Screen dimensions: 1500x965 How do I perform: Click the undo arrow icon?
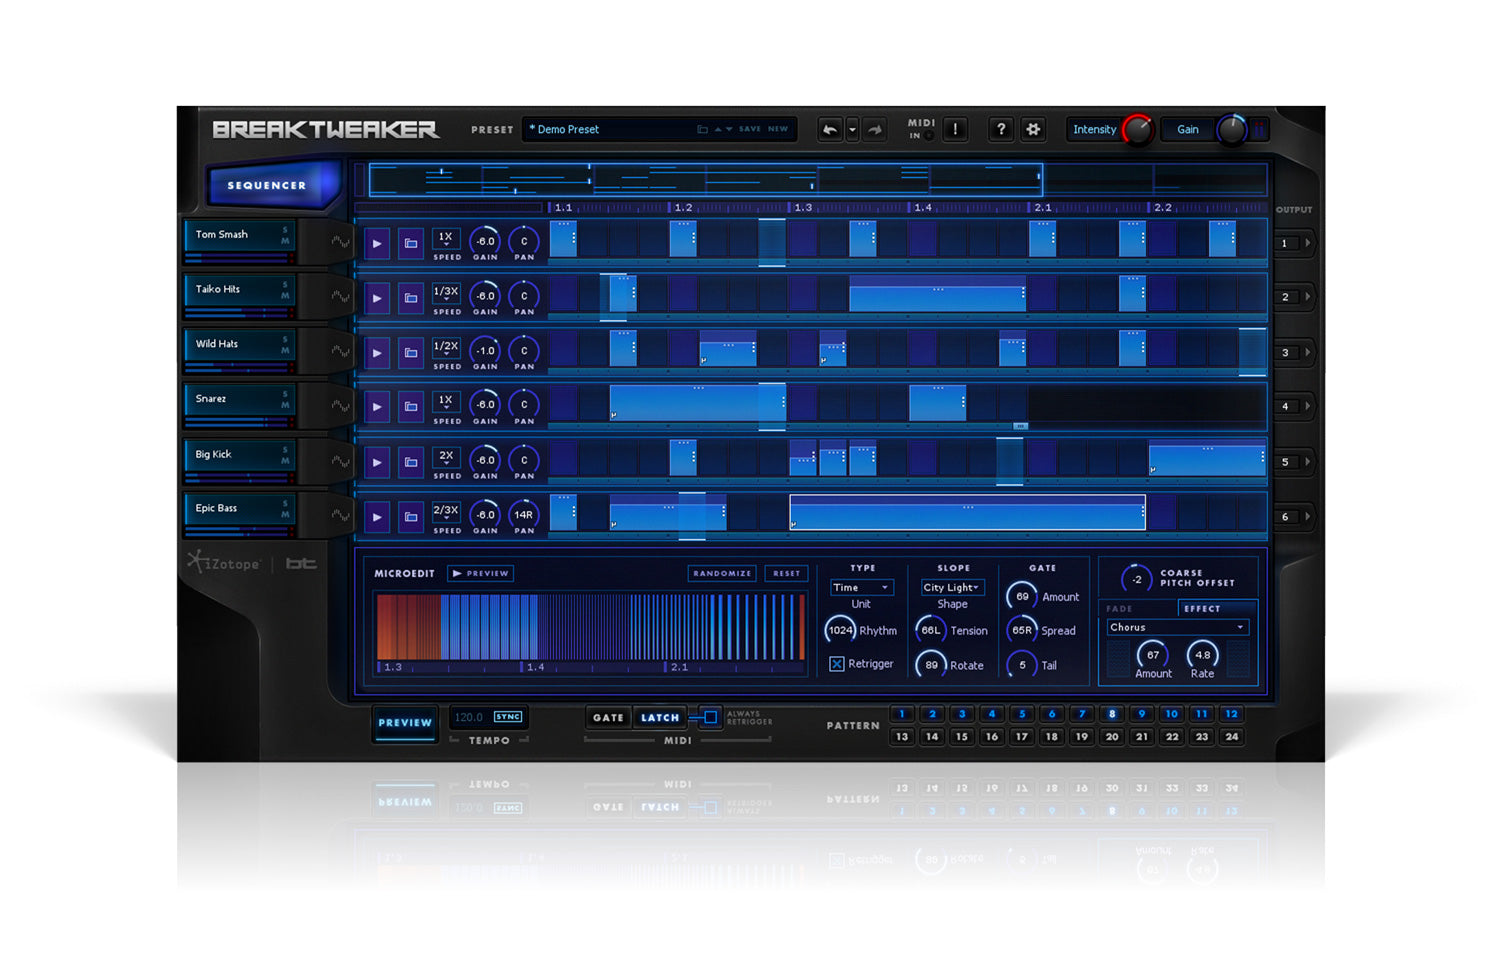coord(829,130)
